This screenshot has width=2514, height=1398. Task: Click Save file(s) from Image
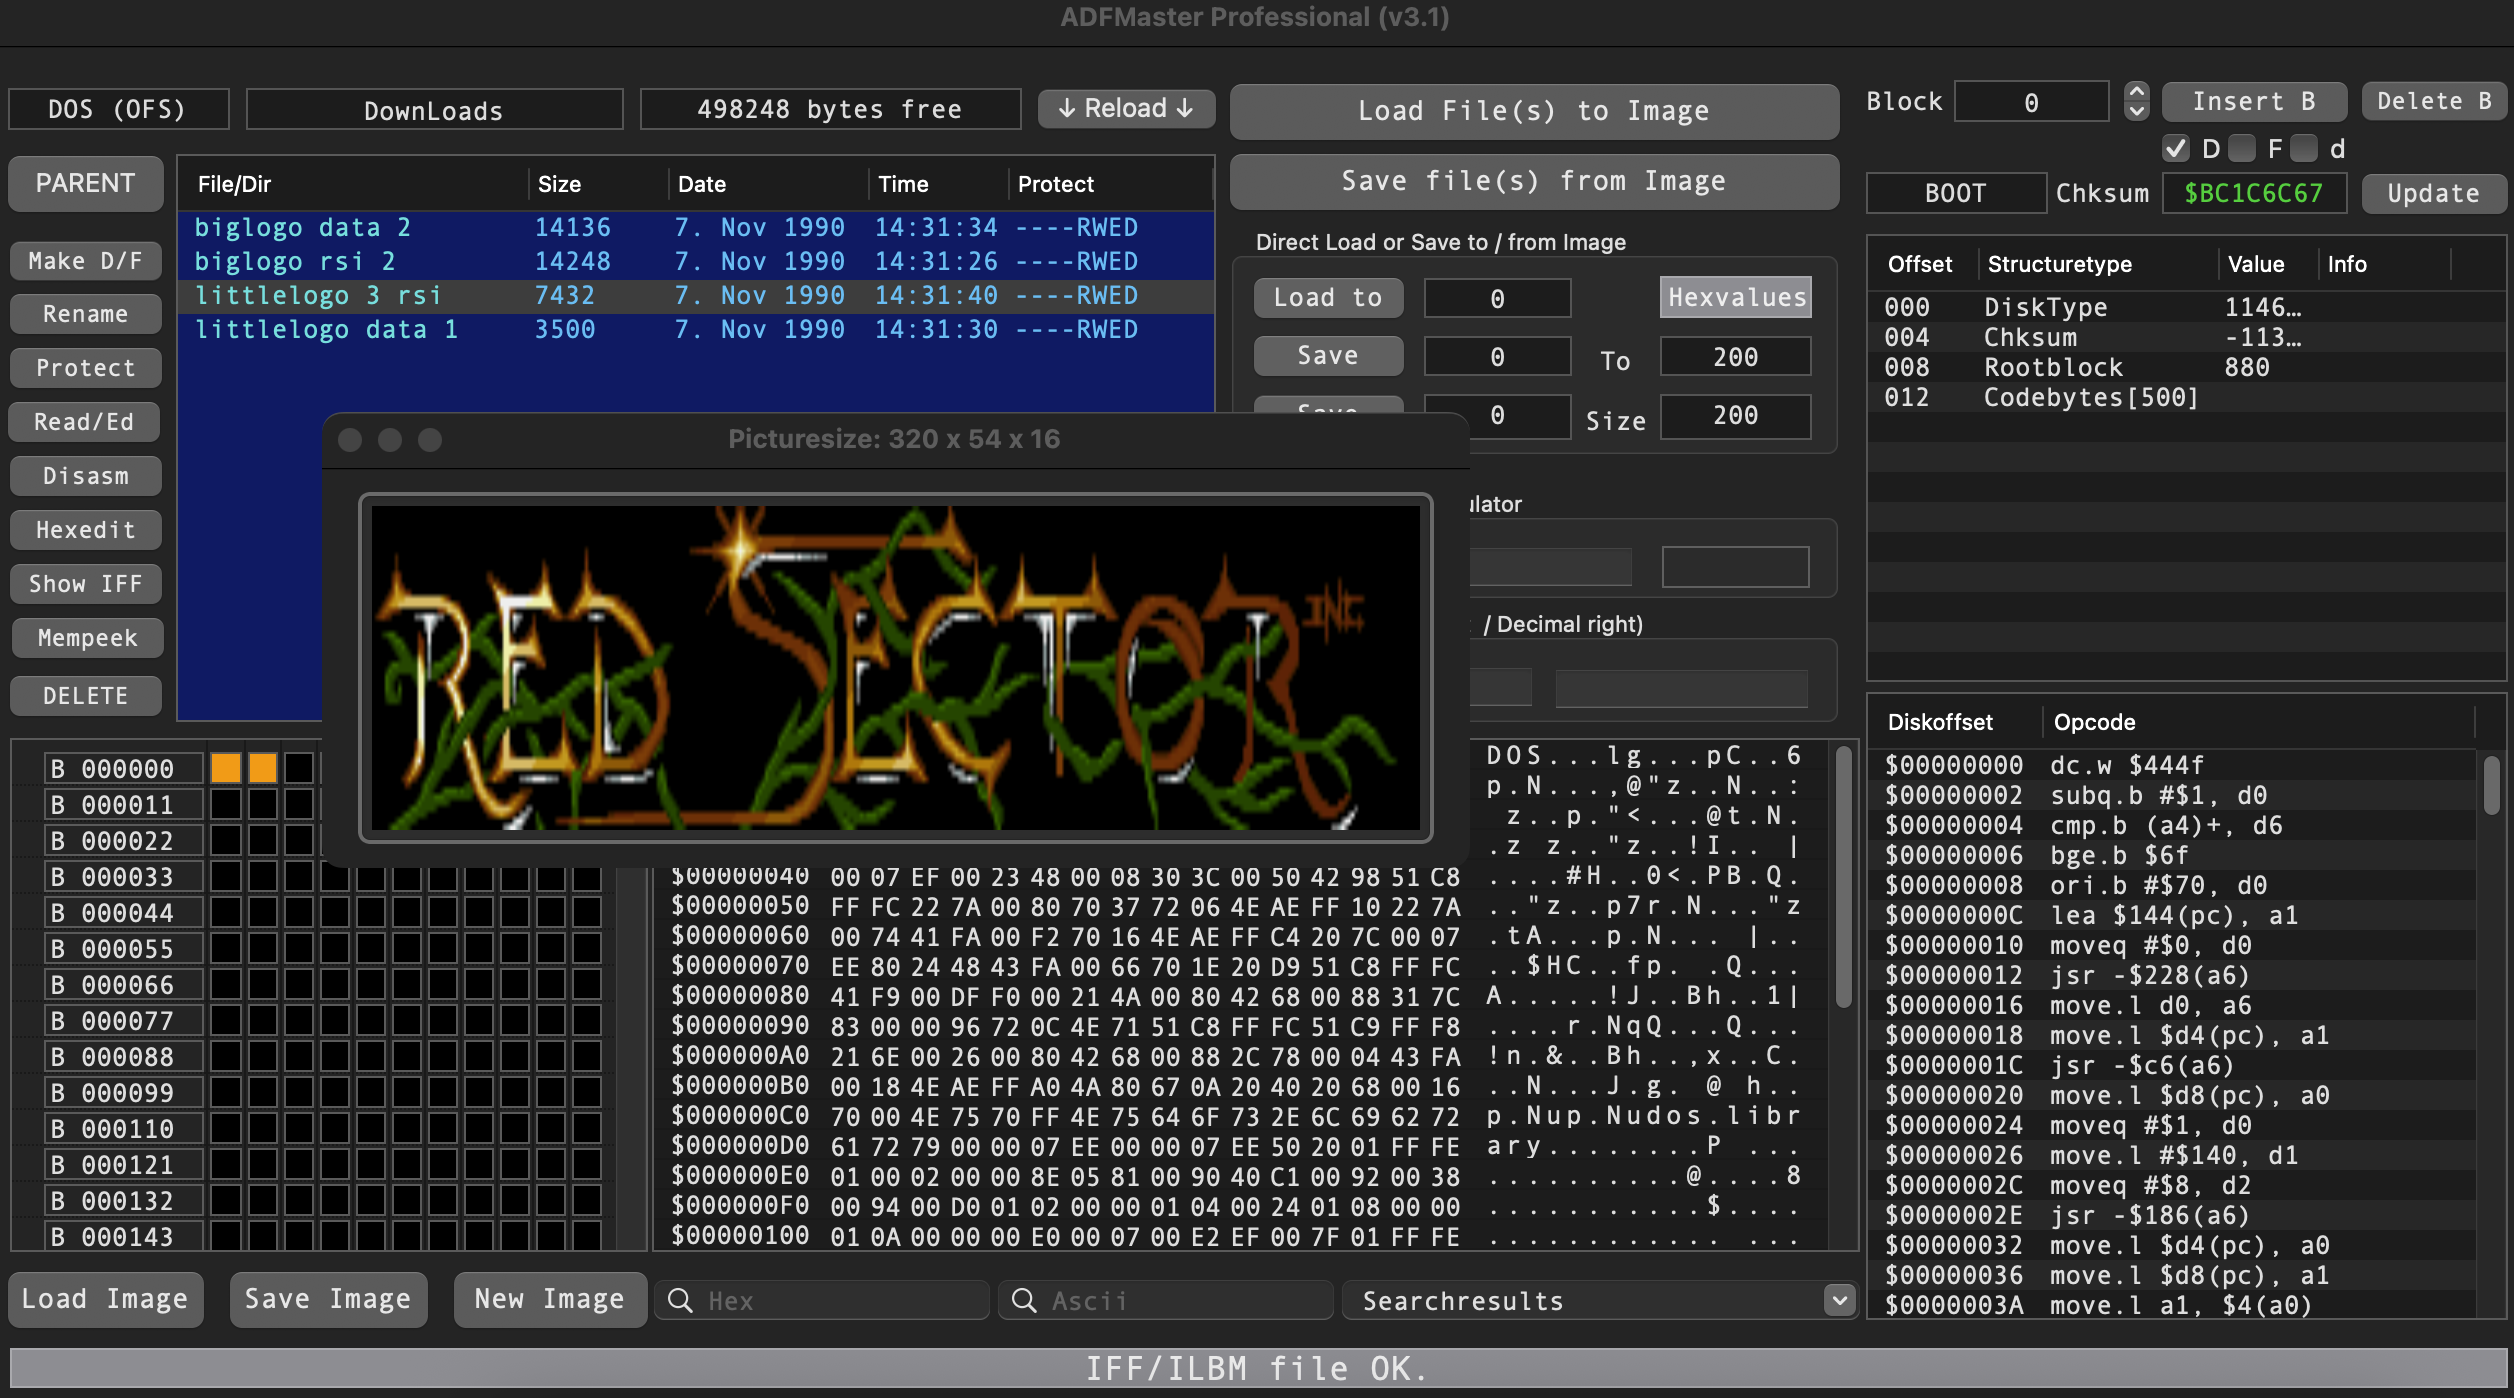tap(1534, 181)
